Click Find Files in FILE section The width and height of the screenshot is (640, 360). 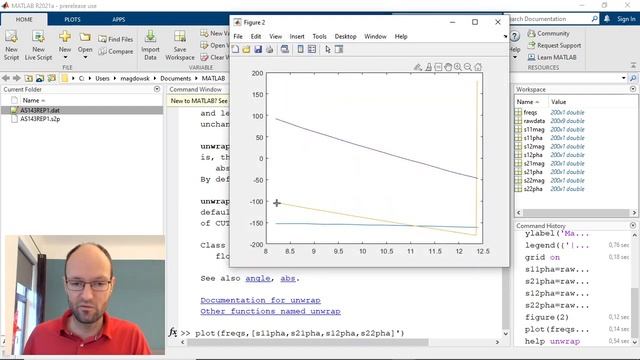coord(116,39)
